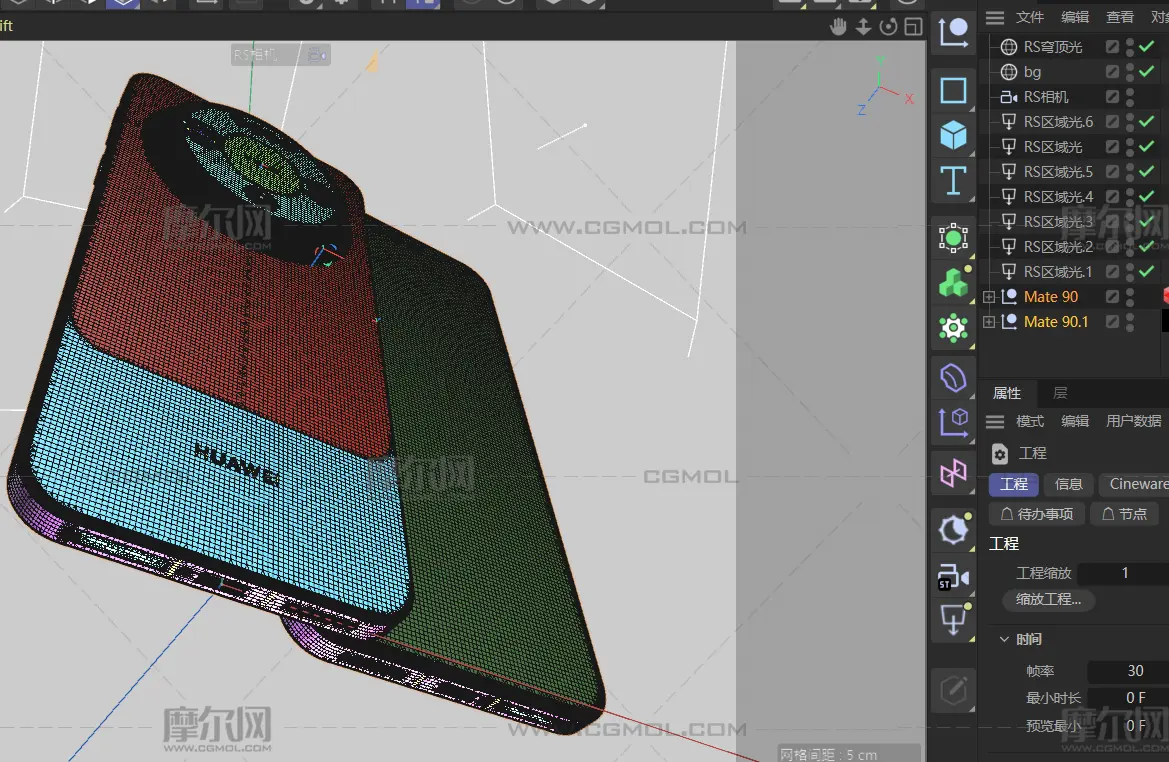The width and height of the screenshot is (1169, 762).
Task: Open the 查看 menu in Object Manager
Action: click(x=1120, y=17)
